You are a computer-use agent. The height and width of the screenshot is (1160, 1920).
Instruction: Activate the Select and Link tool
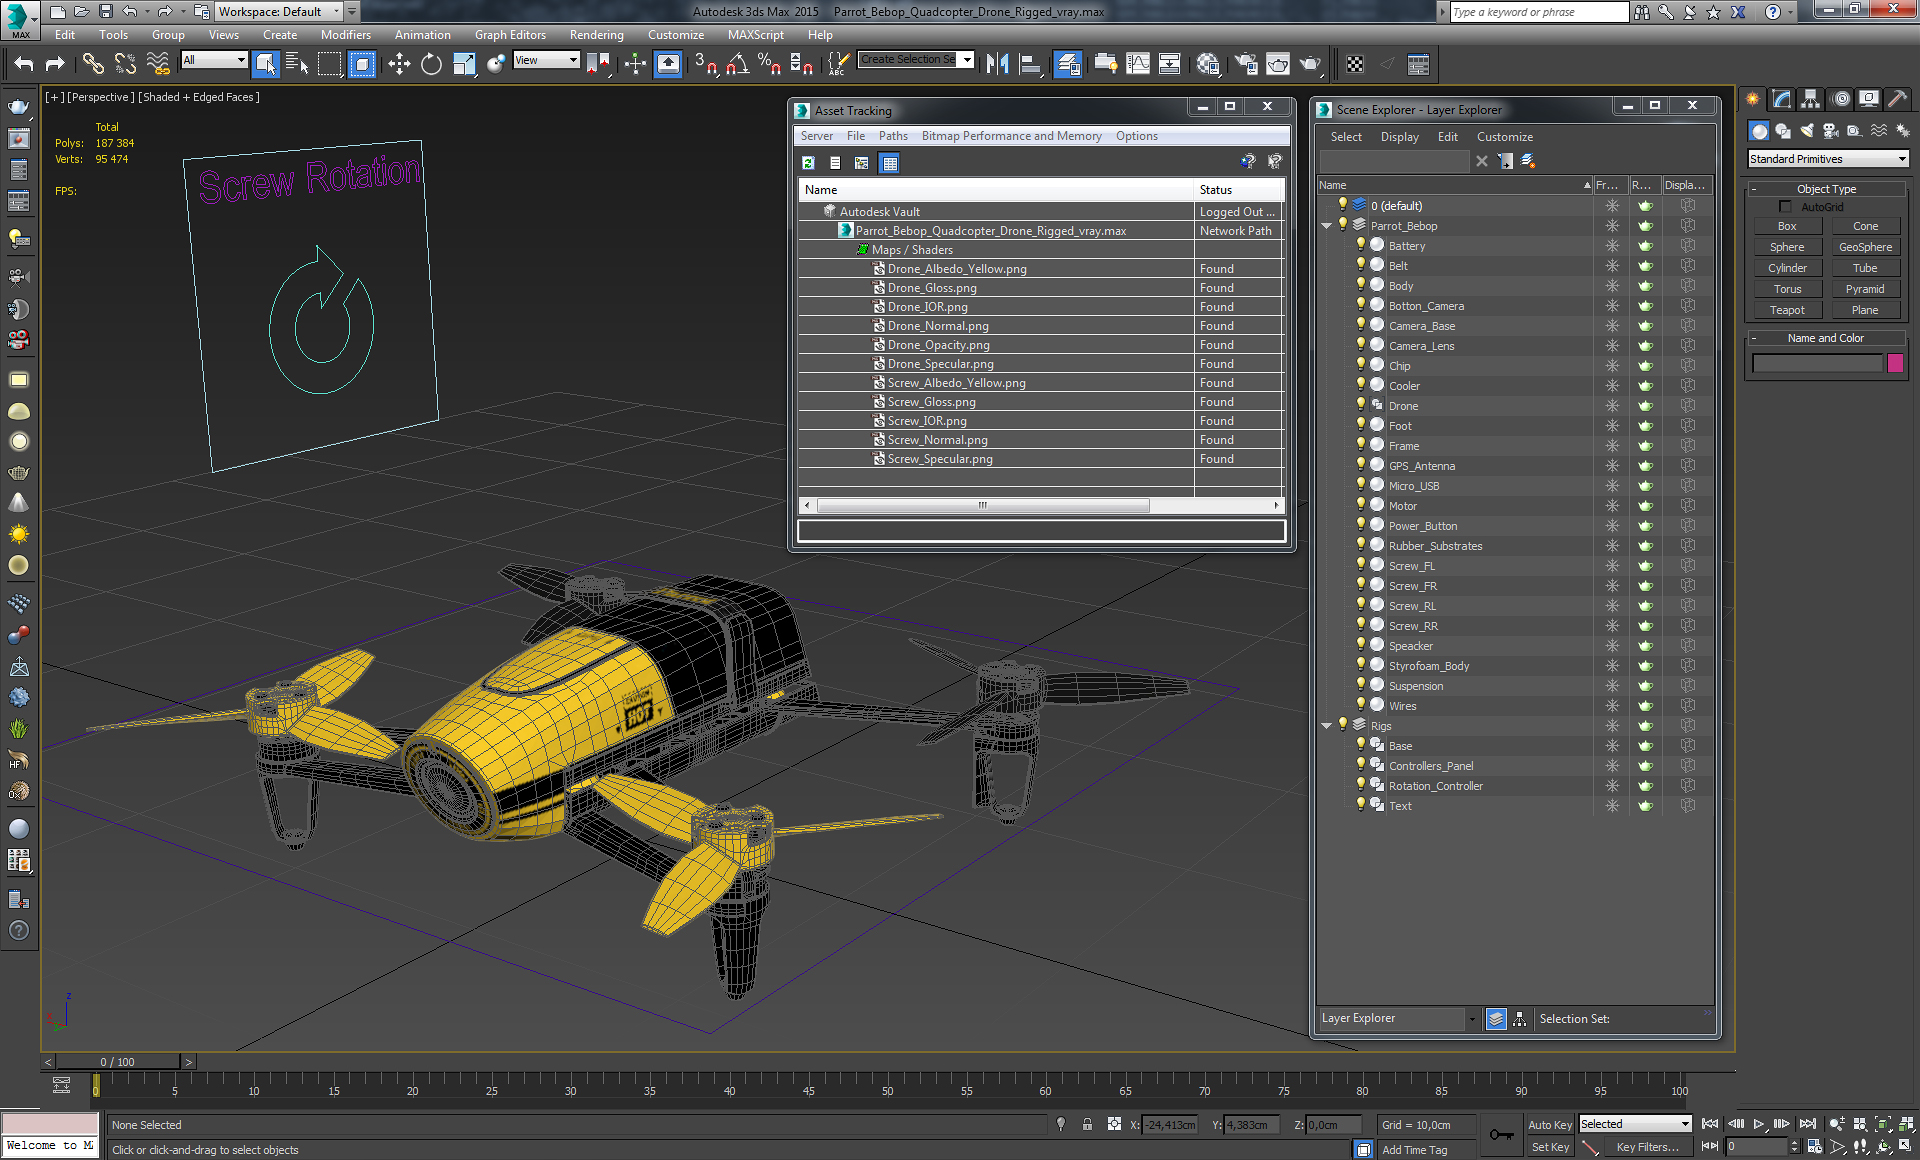93,64
